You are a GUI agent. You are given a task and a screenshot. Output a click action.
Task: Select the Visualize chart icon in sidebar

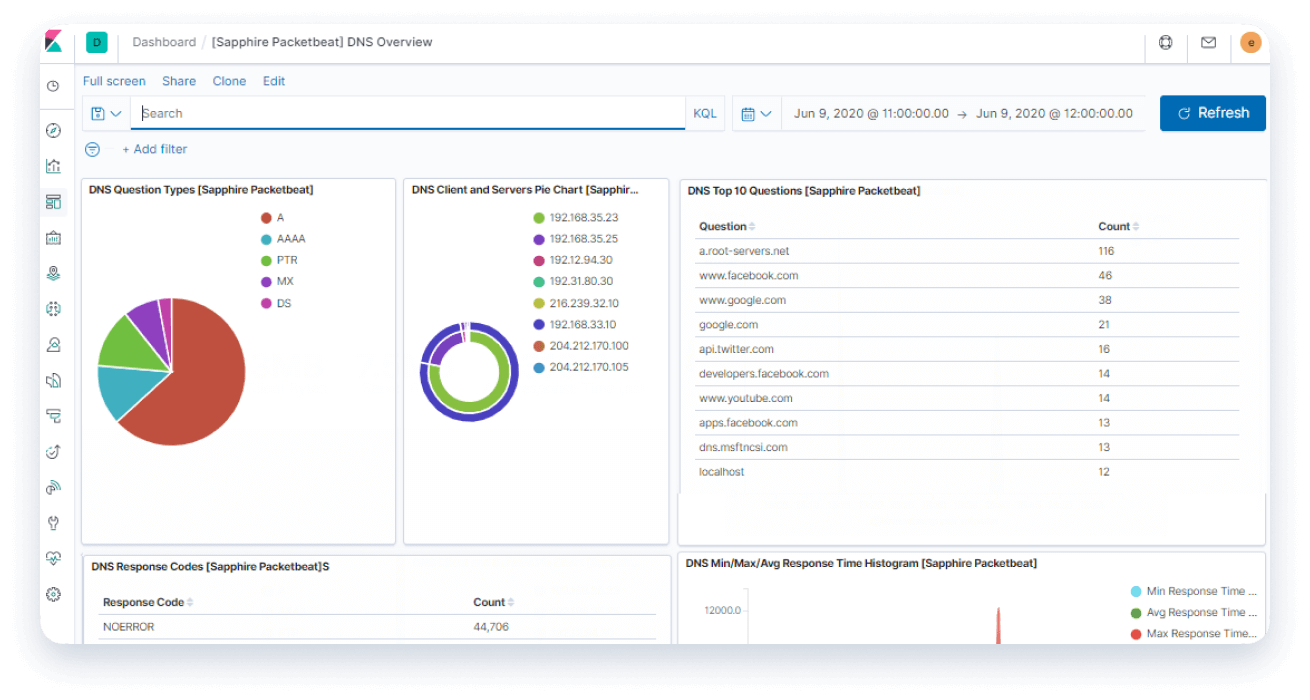(x=53, y=166)
